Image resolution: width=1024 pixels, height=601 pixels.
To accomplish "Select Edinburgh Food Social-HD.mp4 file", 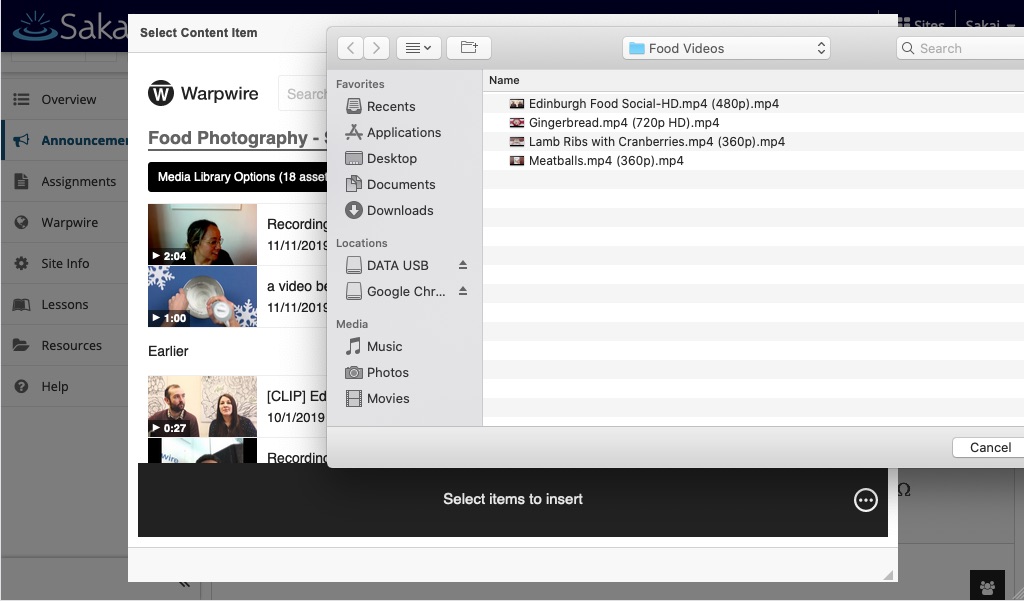I will tap(653, 104).
